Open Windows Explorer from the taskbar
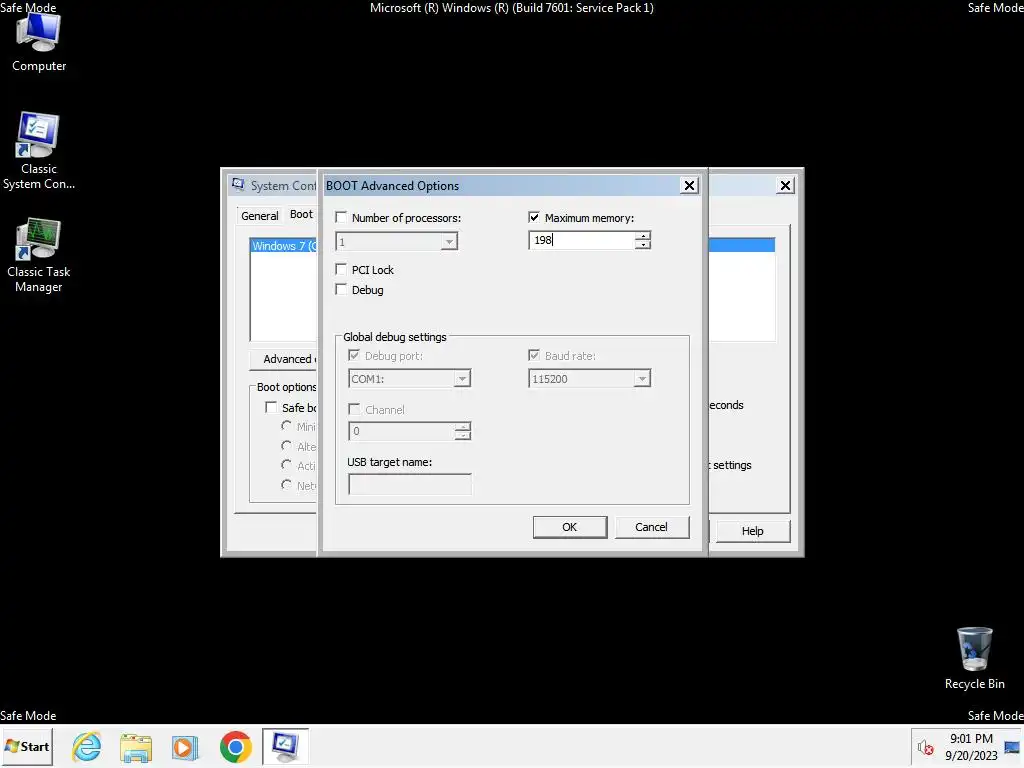This screenshot has height=768, width=1024. [136, 746]
